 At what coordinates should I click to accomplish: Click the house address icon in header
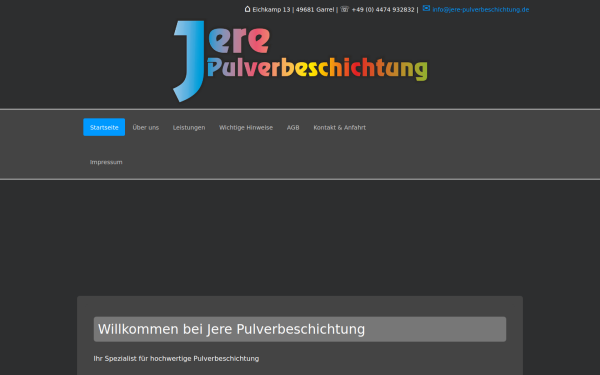(247, 9)
